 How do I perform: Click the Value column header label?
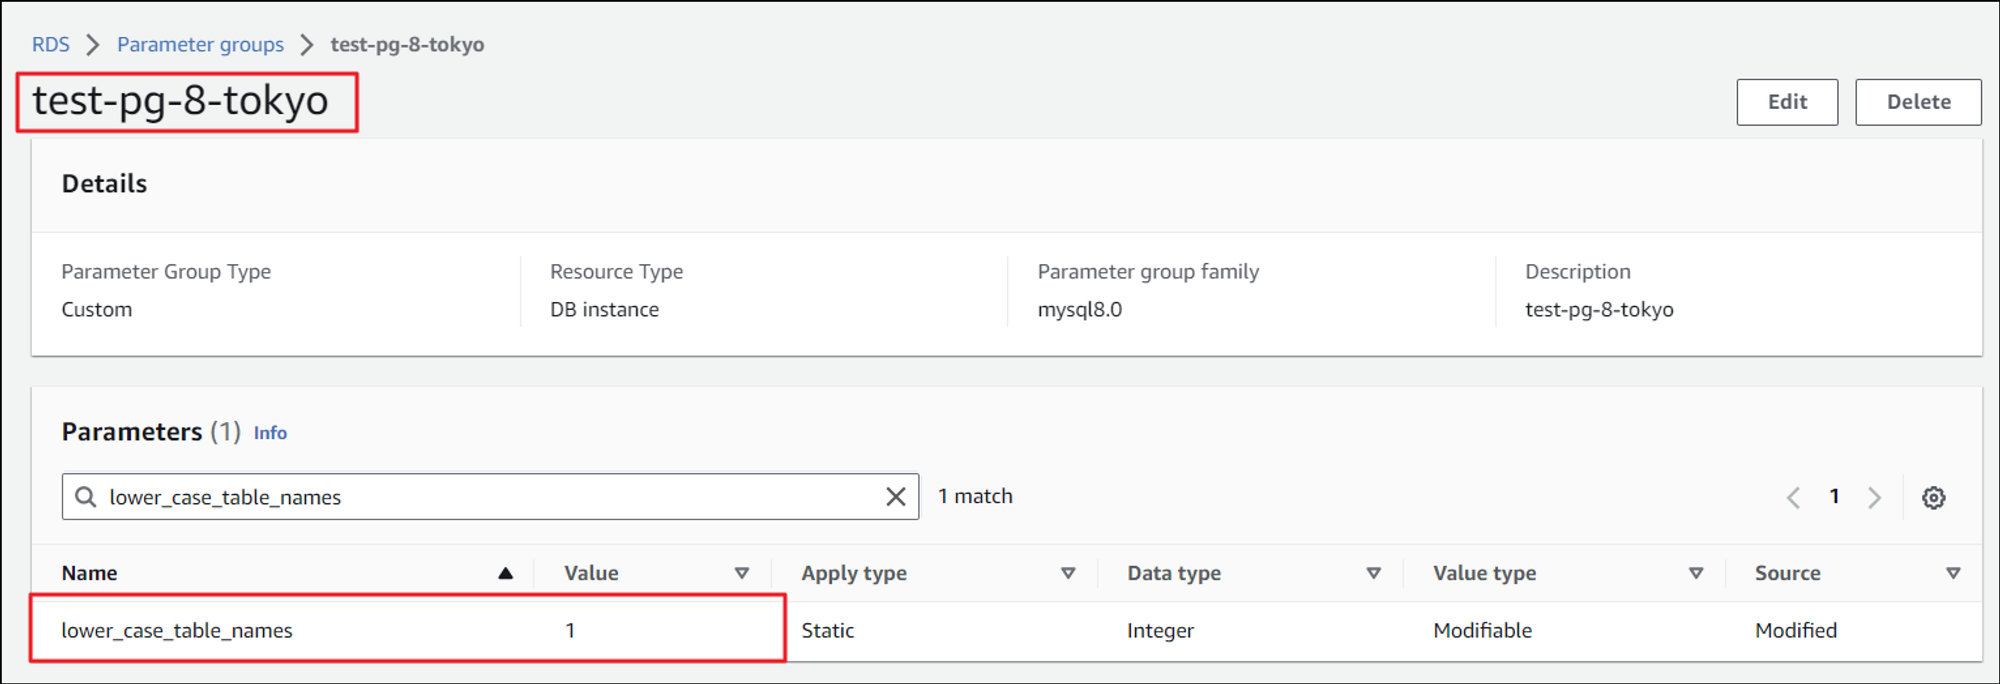point(591,573)
